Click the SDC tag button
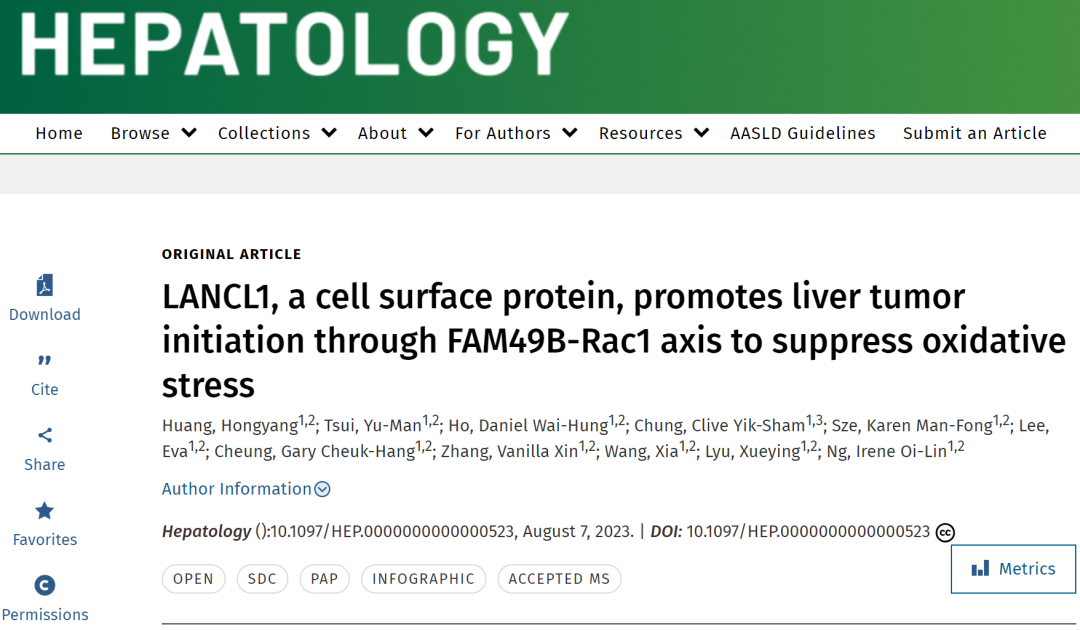Image resolution: width=1080 pixels, height=630 pixels. click(262, 579)
